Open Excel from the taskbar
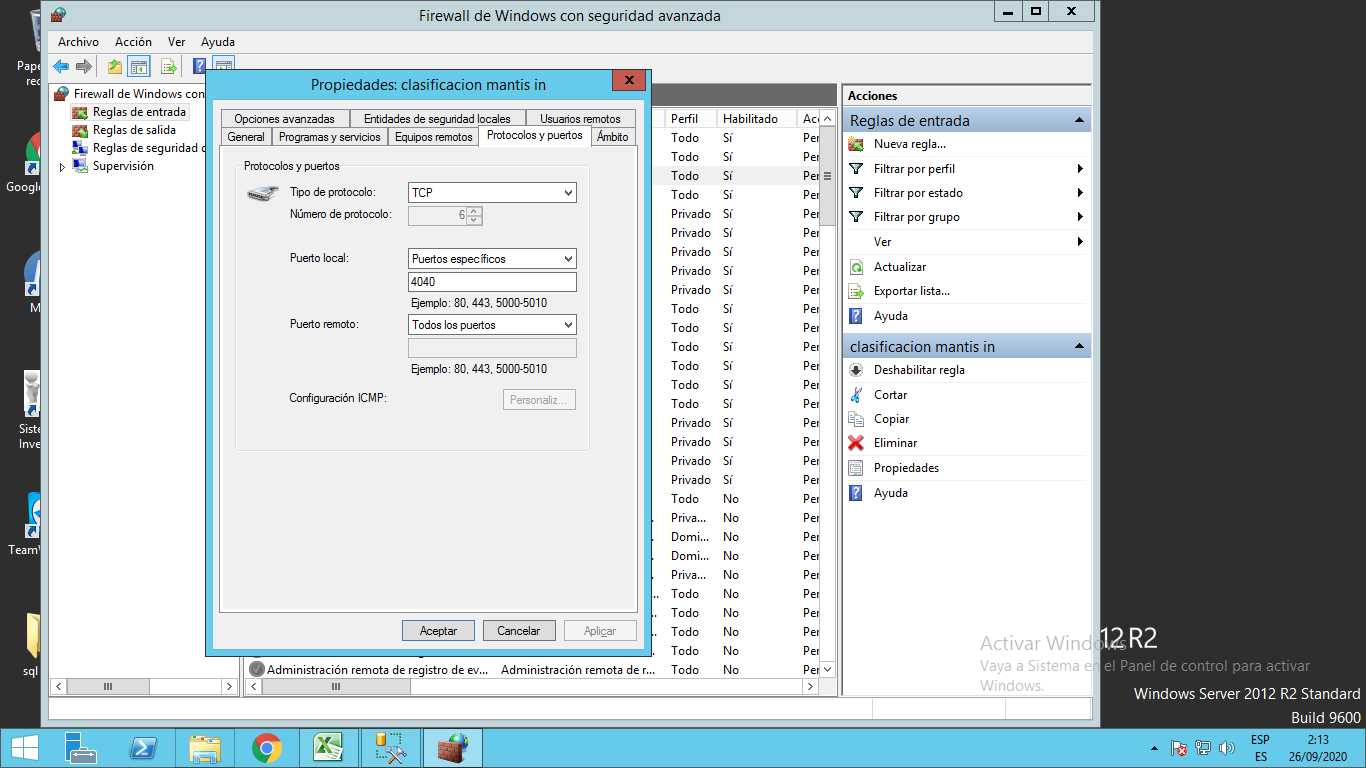Image resolution: width=1366 pixels, height=768 pixels. (328, 748)
